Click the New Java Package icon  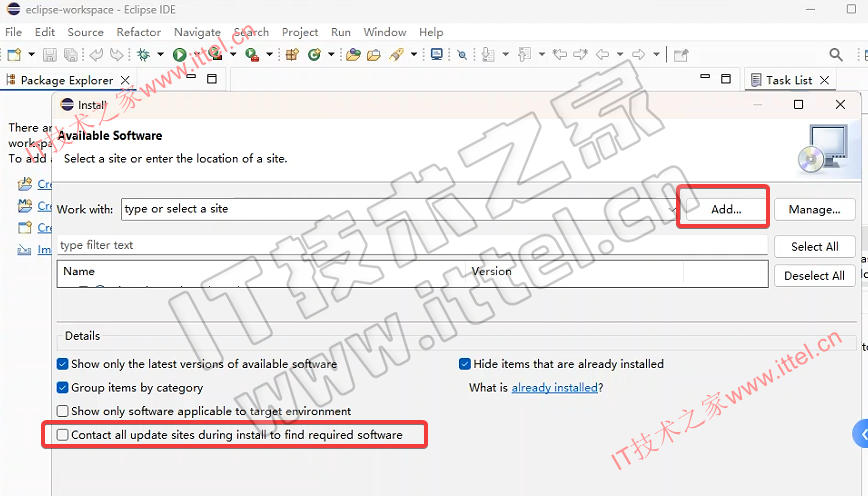[292, 54]
